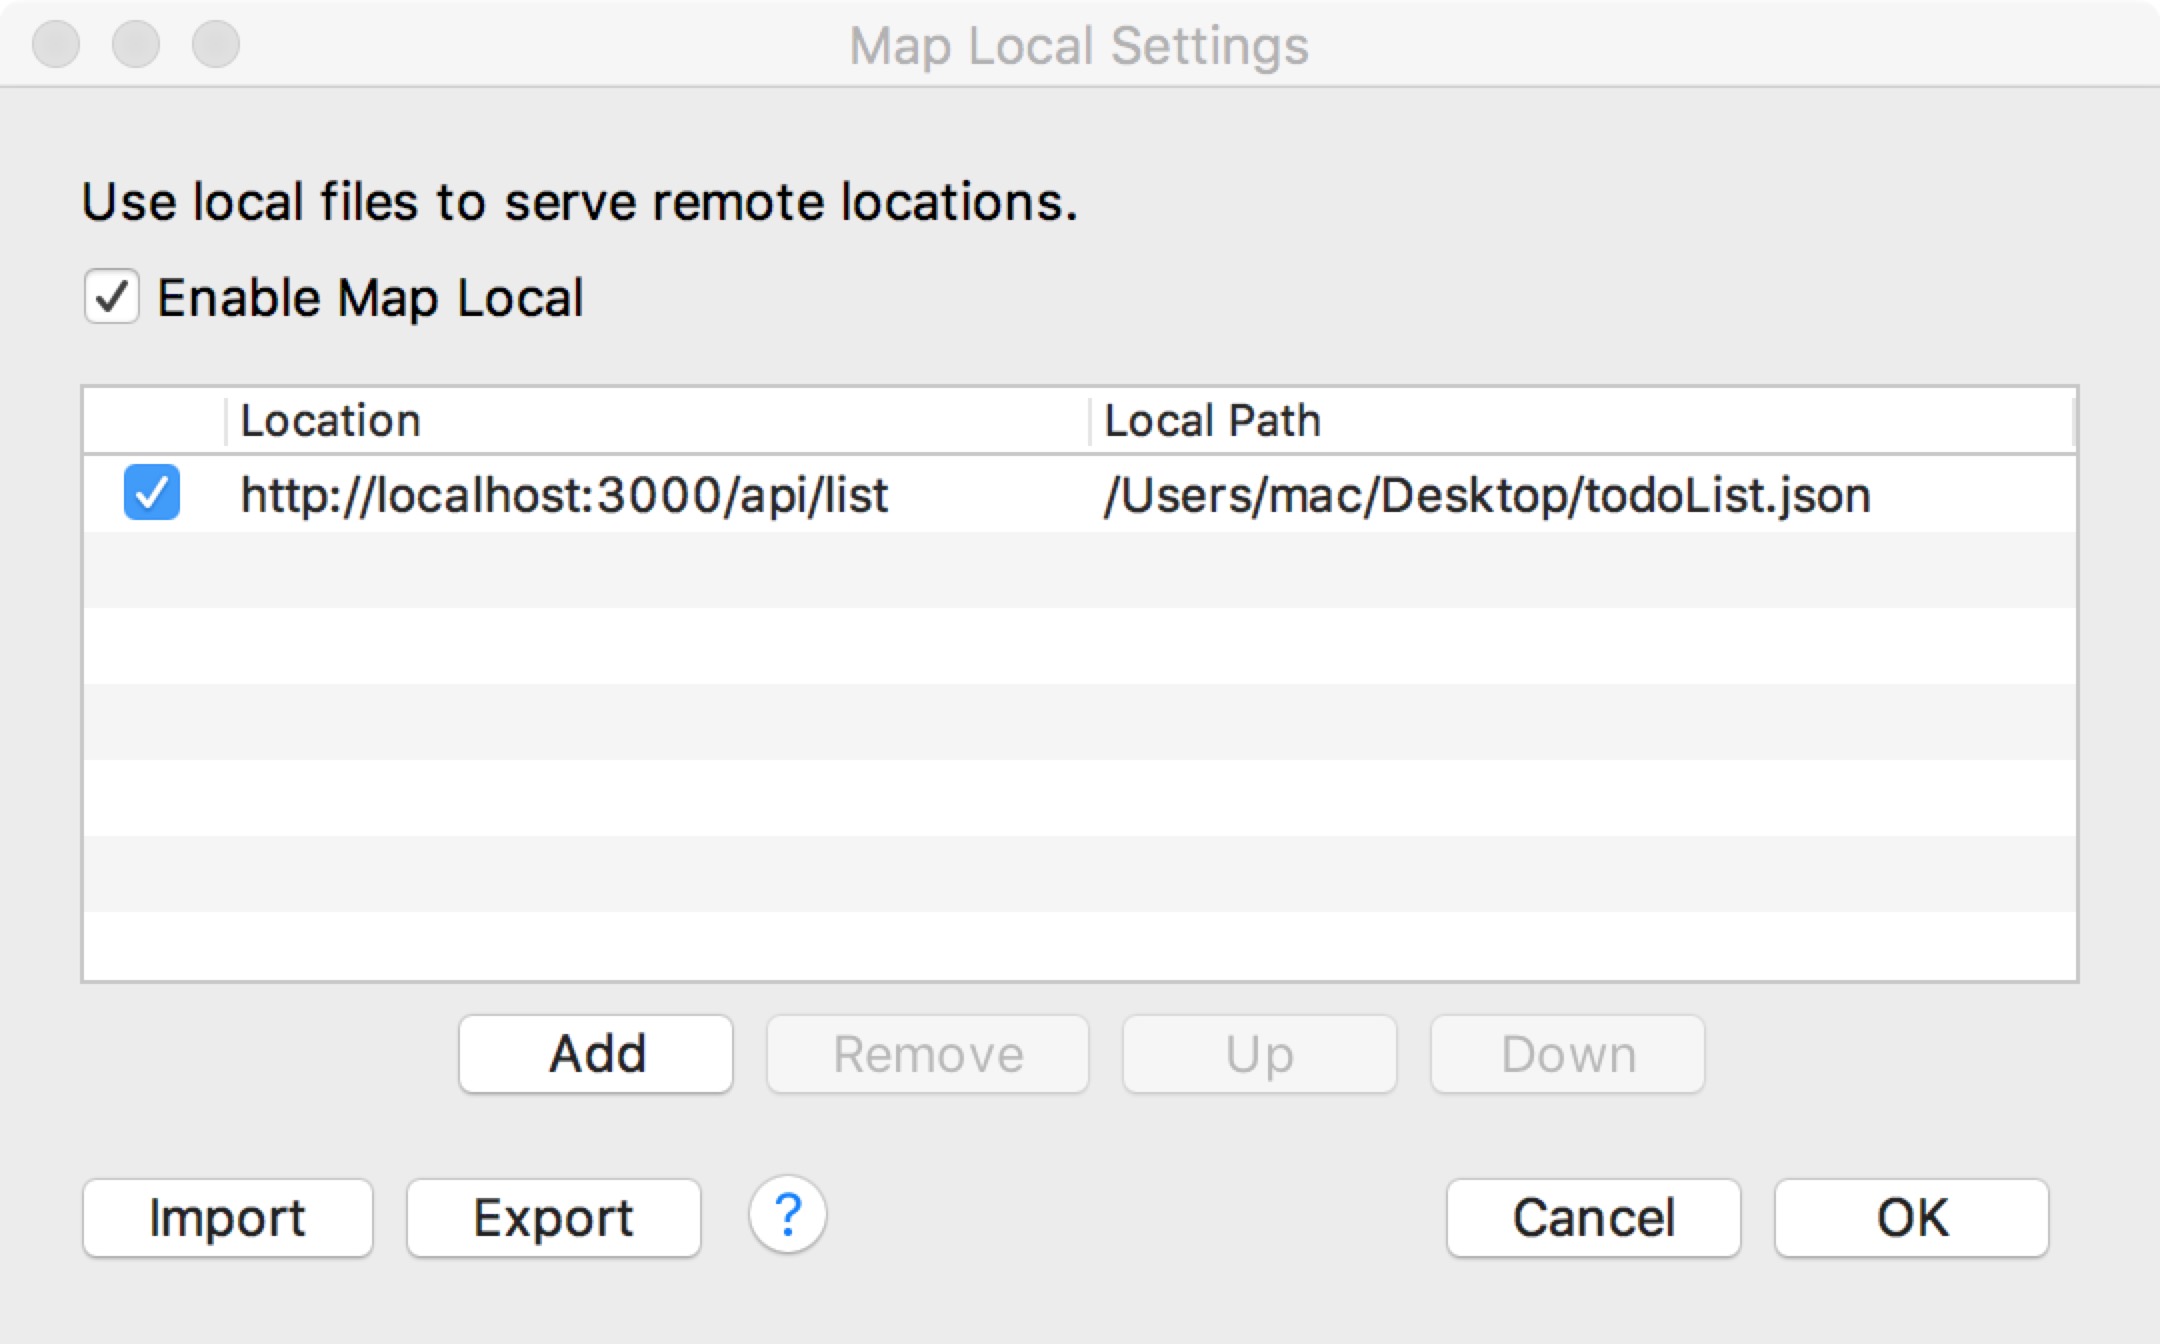This screenshot has height=1344, width=2160.
Task: Confirm settings with the OK button
Action: [1911, 1217]
